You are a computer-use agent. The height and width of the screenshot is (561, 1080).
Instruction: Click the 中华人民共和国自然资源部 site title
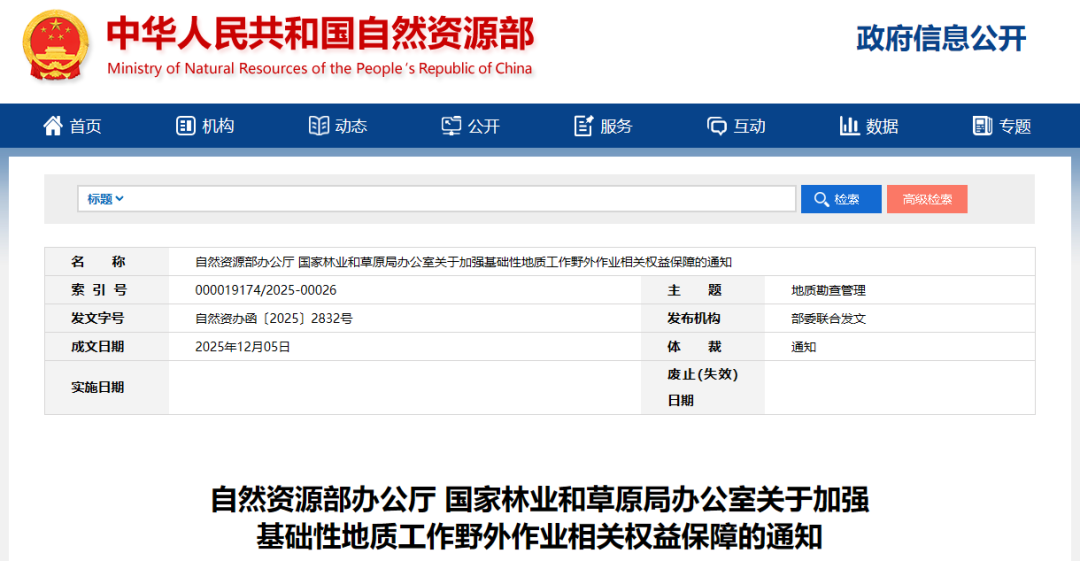coord(320,33)
